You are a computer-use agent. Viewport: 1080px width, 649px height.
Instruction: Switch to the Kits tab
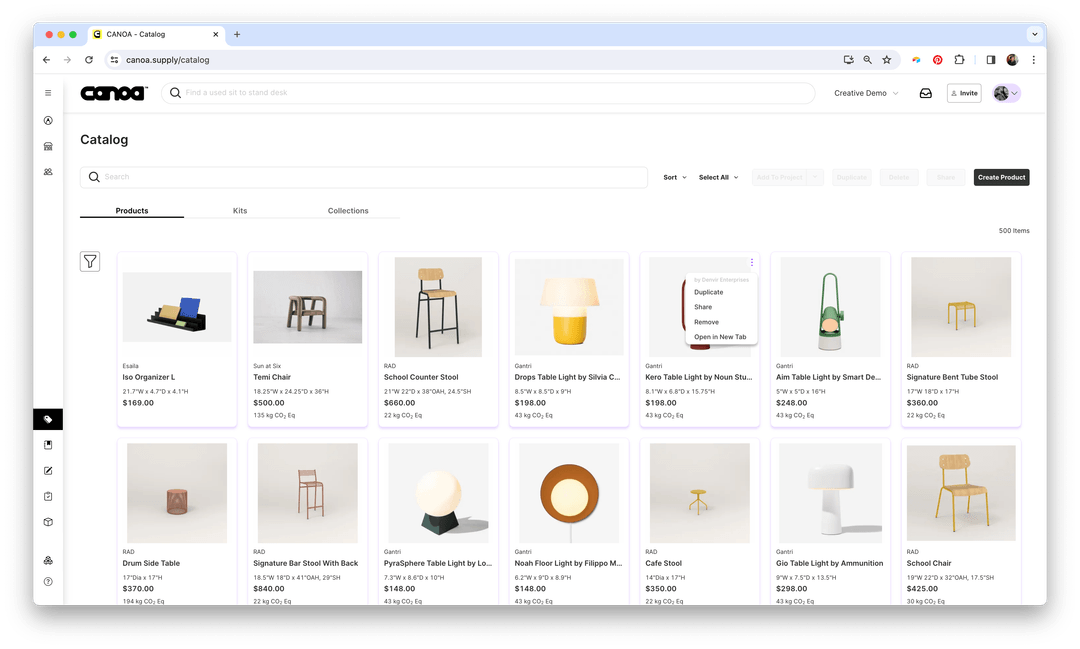pos(240,211)
